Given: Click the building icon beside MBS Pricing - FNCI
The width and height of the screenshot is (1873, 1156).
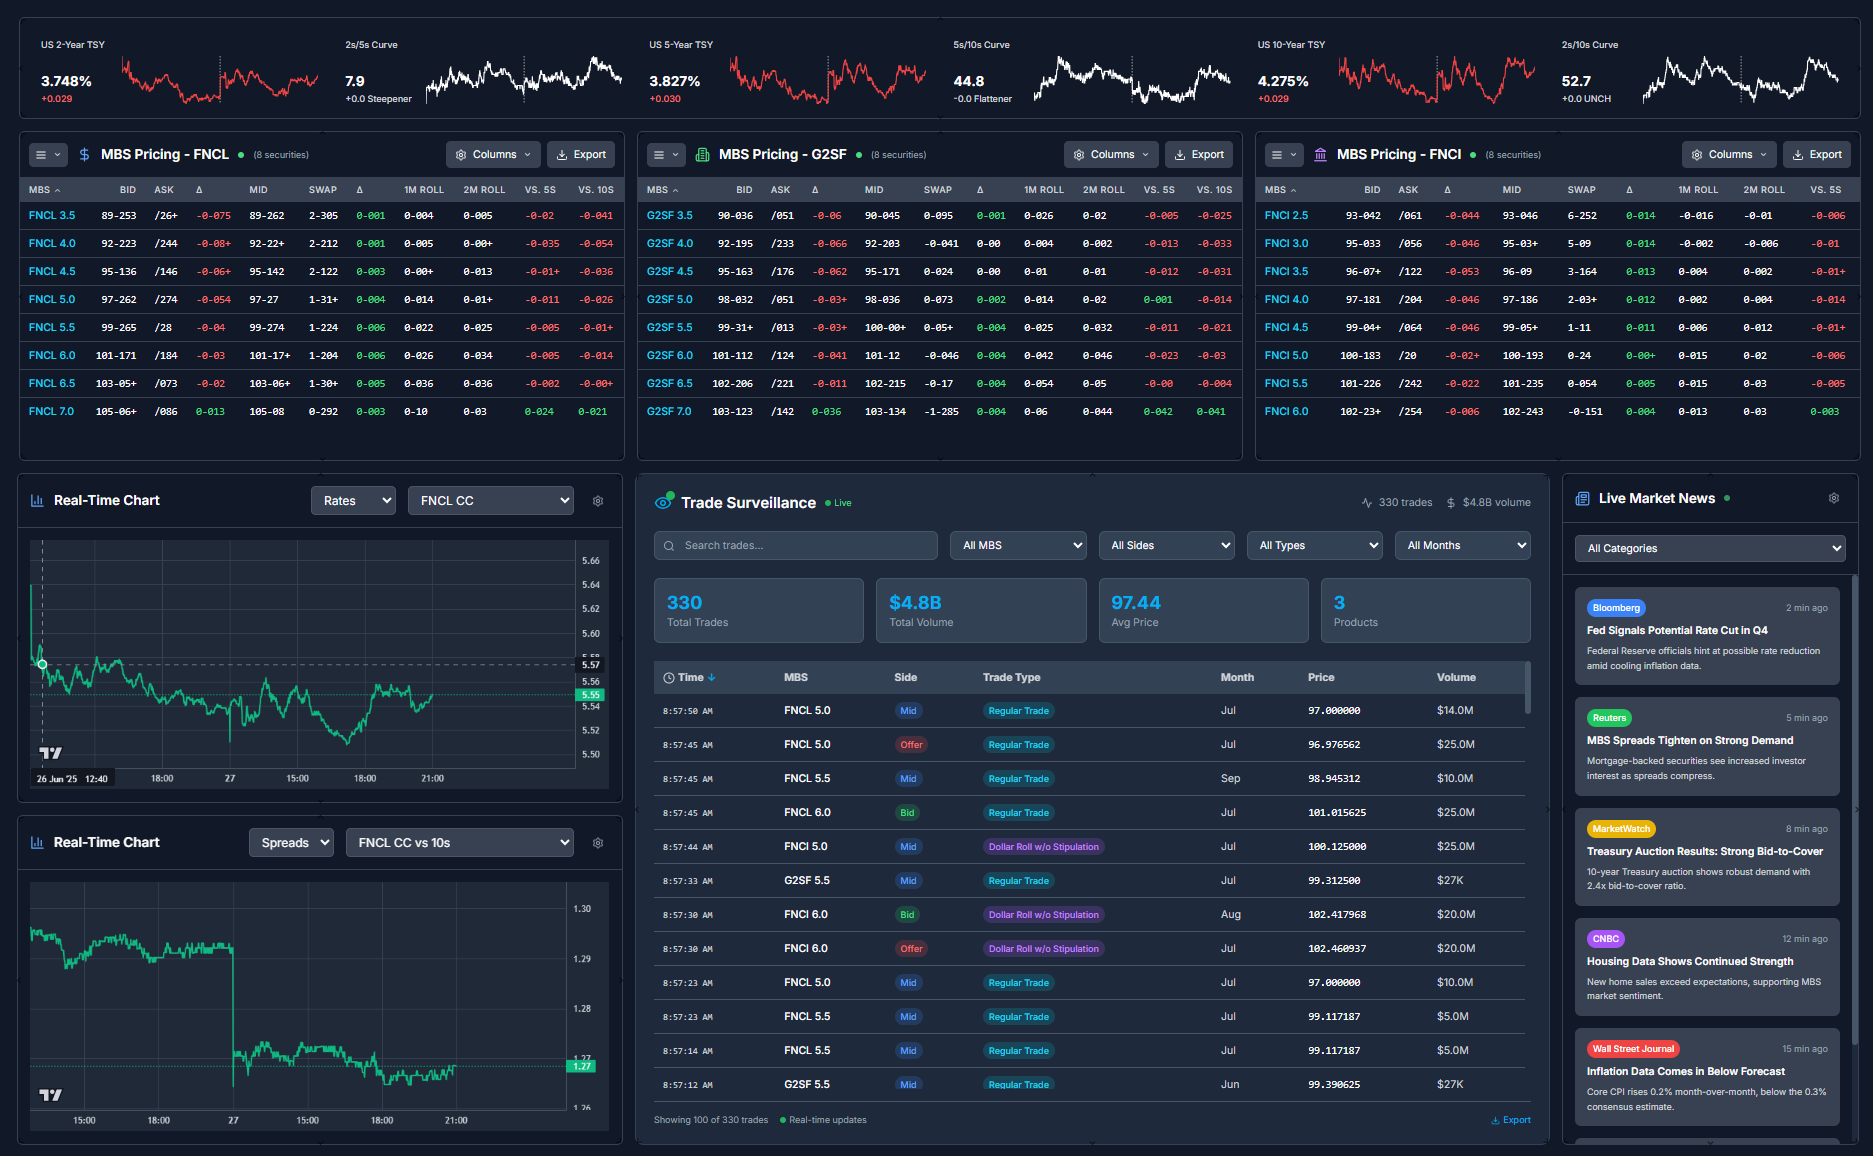Looking at the screenshot, I should click(x=1320, y=154).
